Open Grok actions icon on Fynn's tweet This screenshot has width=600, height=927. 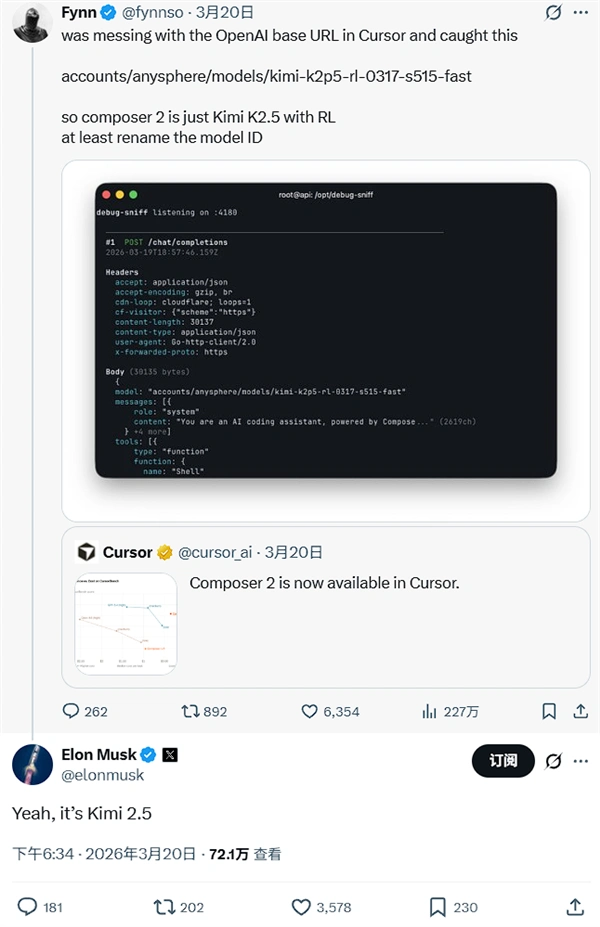click(x=553, y=12)
